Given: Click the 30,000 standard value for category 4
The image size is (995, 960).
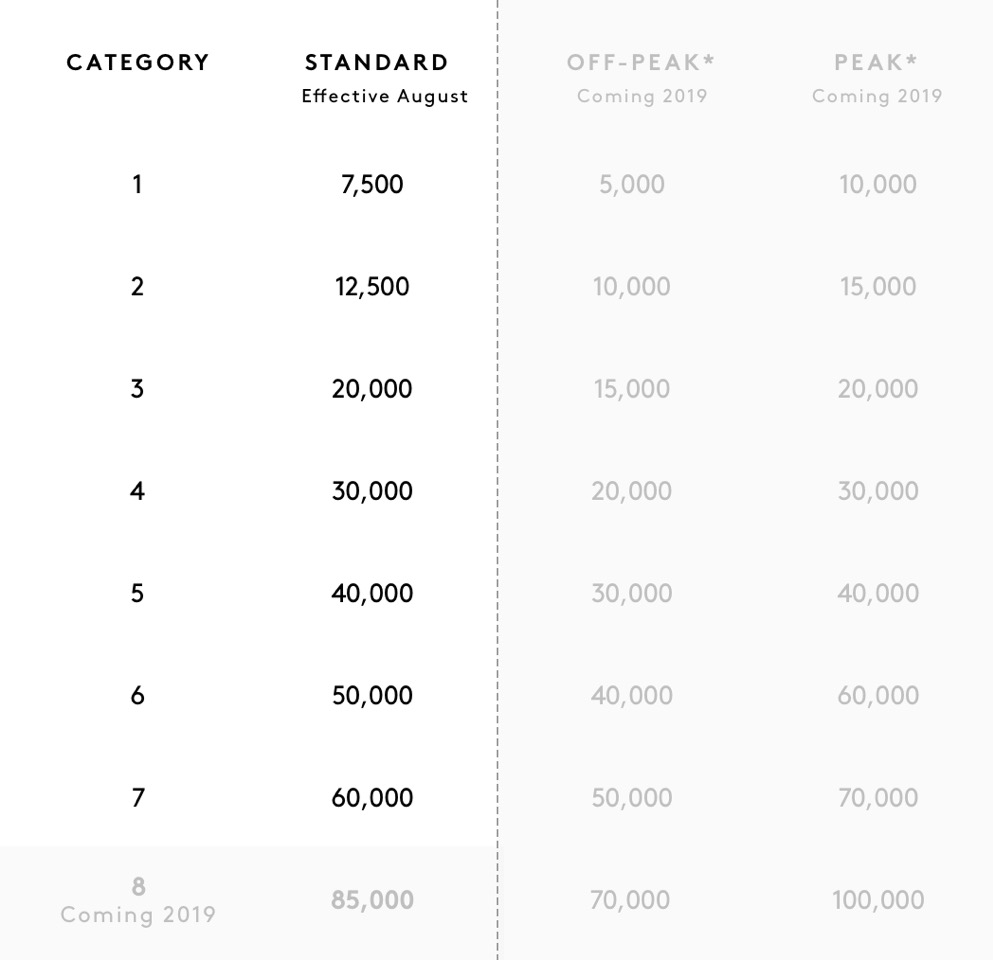Looking at the screenshot, I should (x=372, y=491).
